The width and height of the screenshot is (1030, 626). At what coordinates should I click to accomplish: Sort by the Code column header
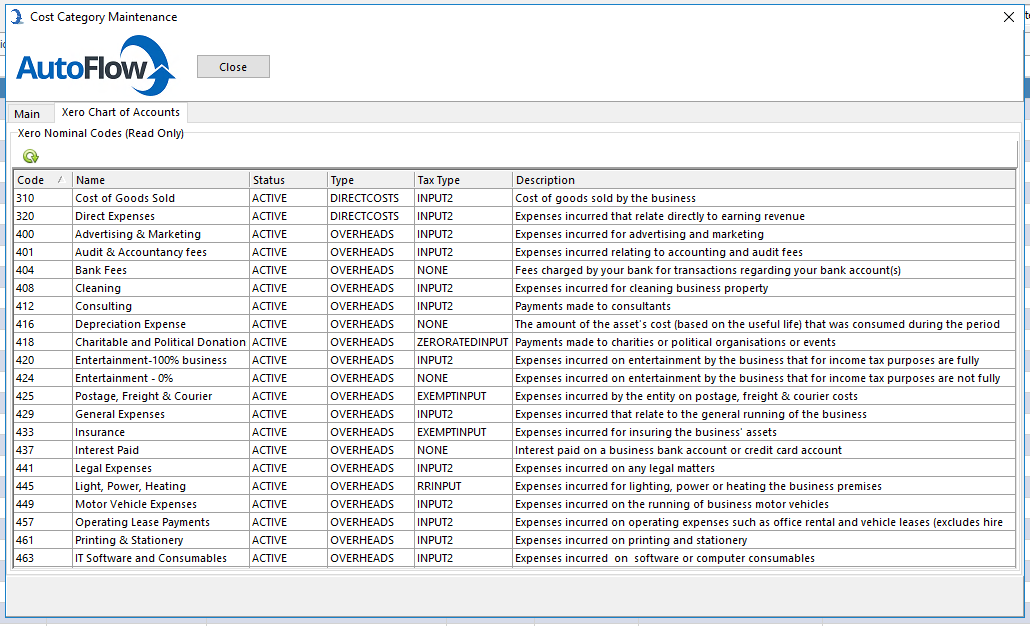pyautogui.click(x=43, y=180)
